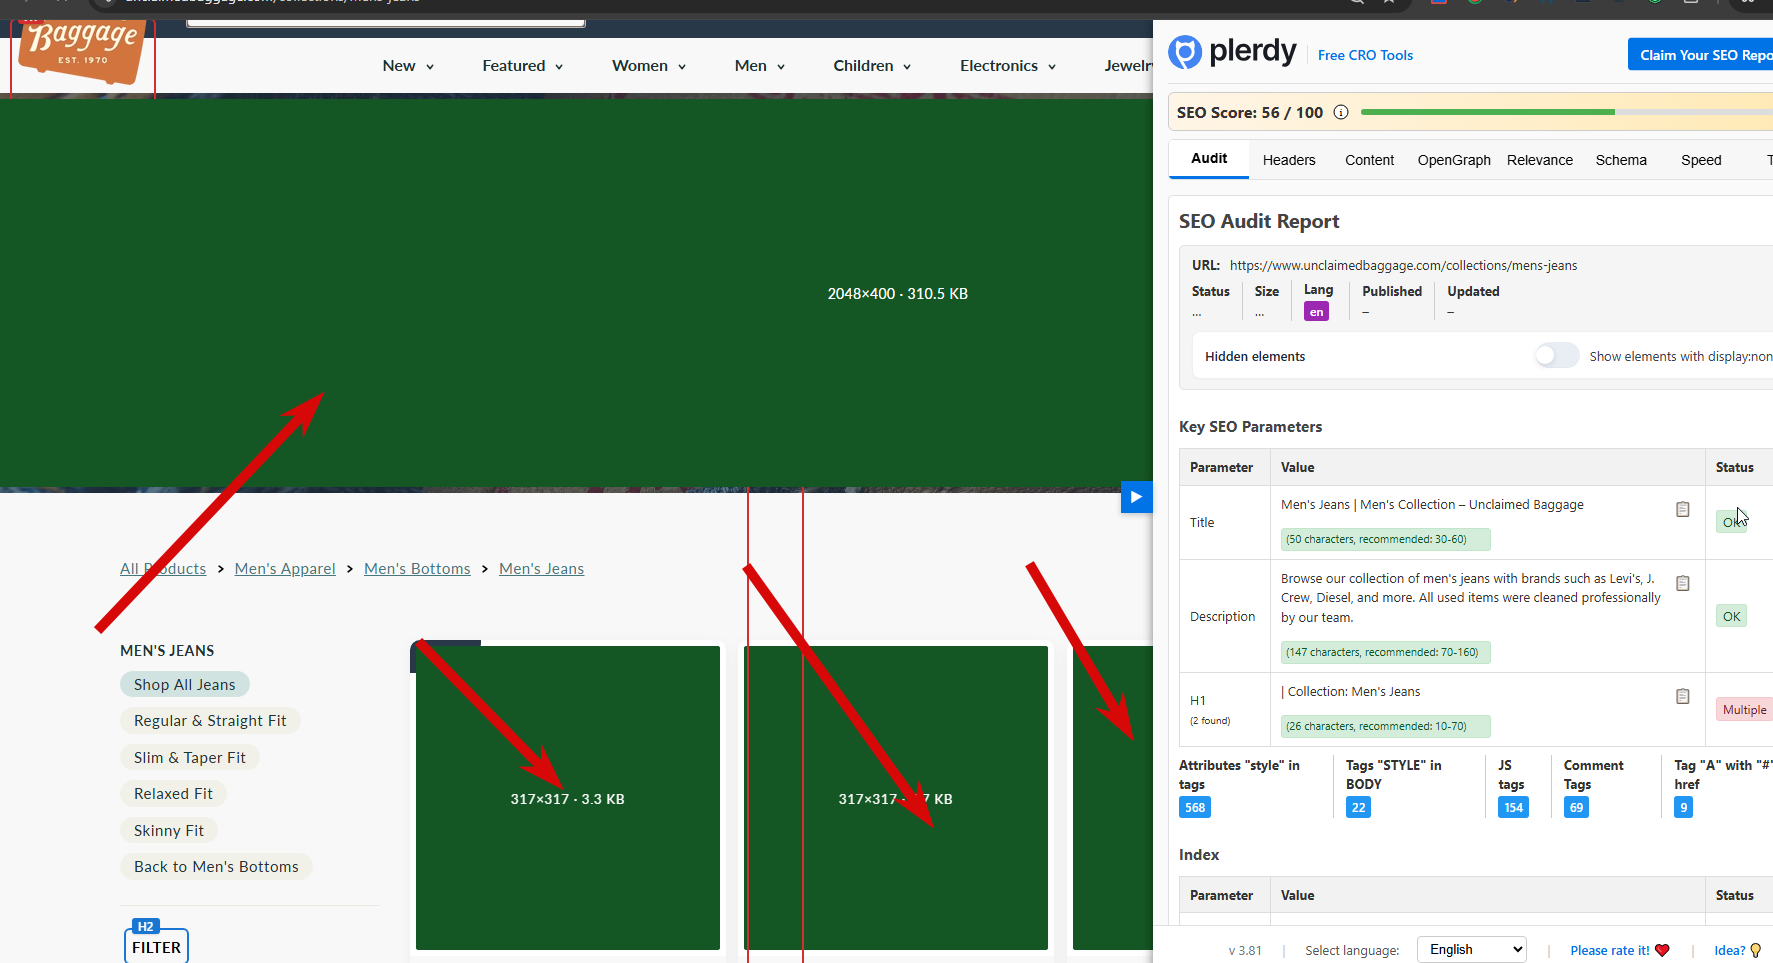Copy the Title value with clipboard icon
Image resolution: width=1773 pixels, height=963 pixels.
click(1683, 509)
